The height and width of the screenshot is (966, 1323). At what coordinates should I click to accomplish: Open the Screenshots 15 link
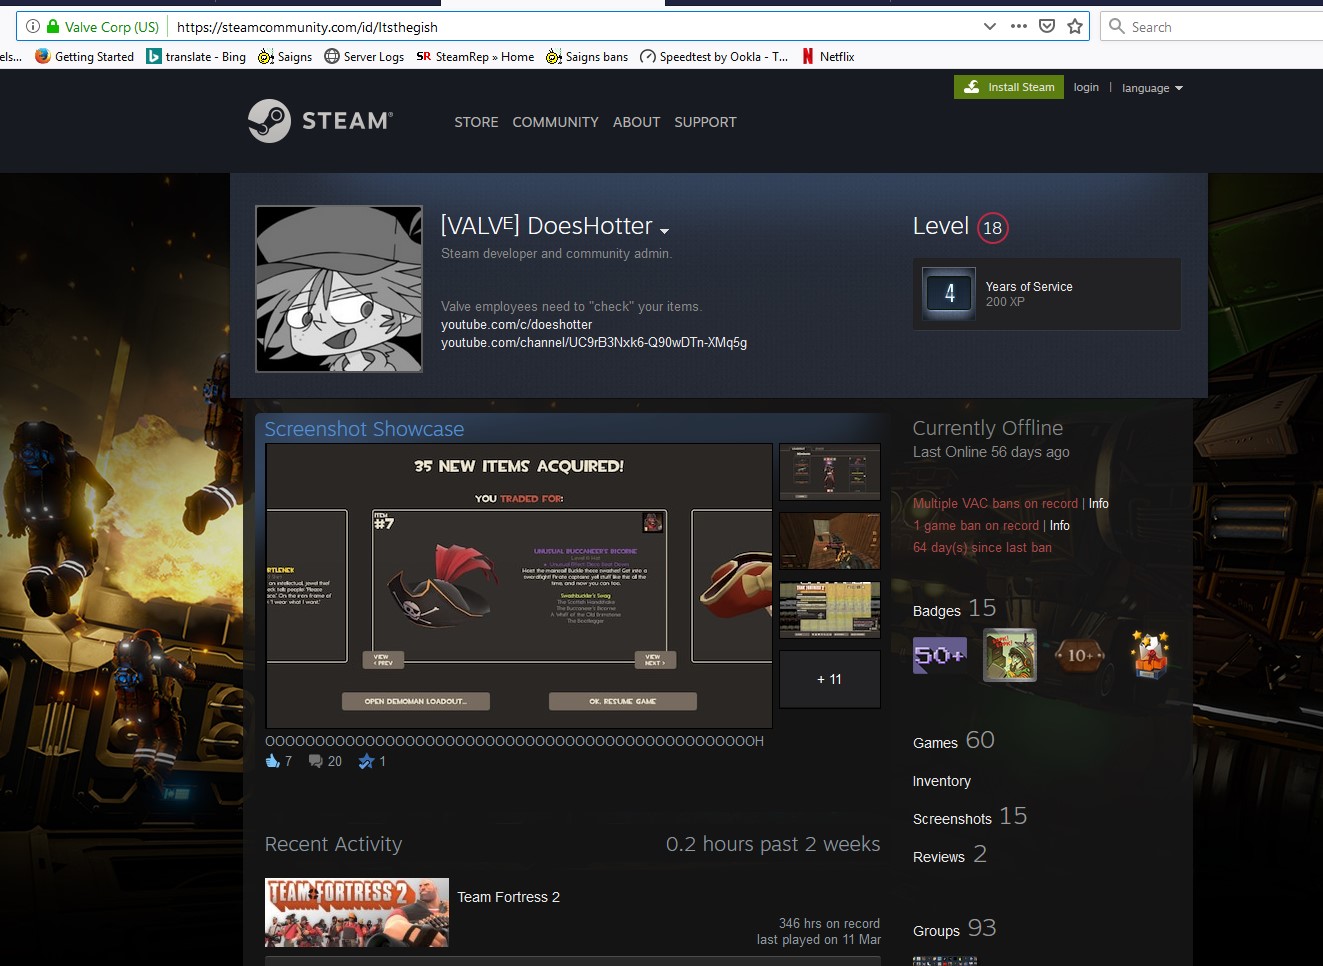969,817
